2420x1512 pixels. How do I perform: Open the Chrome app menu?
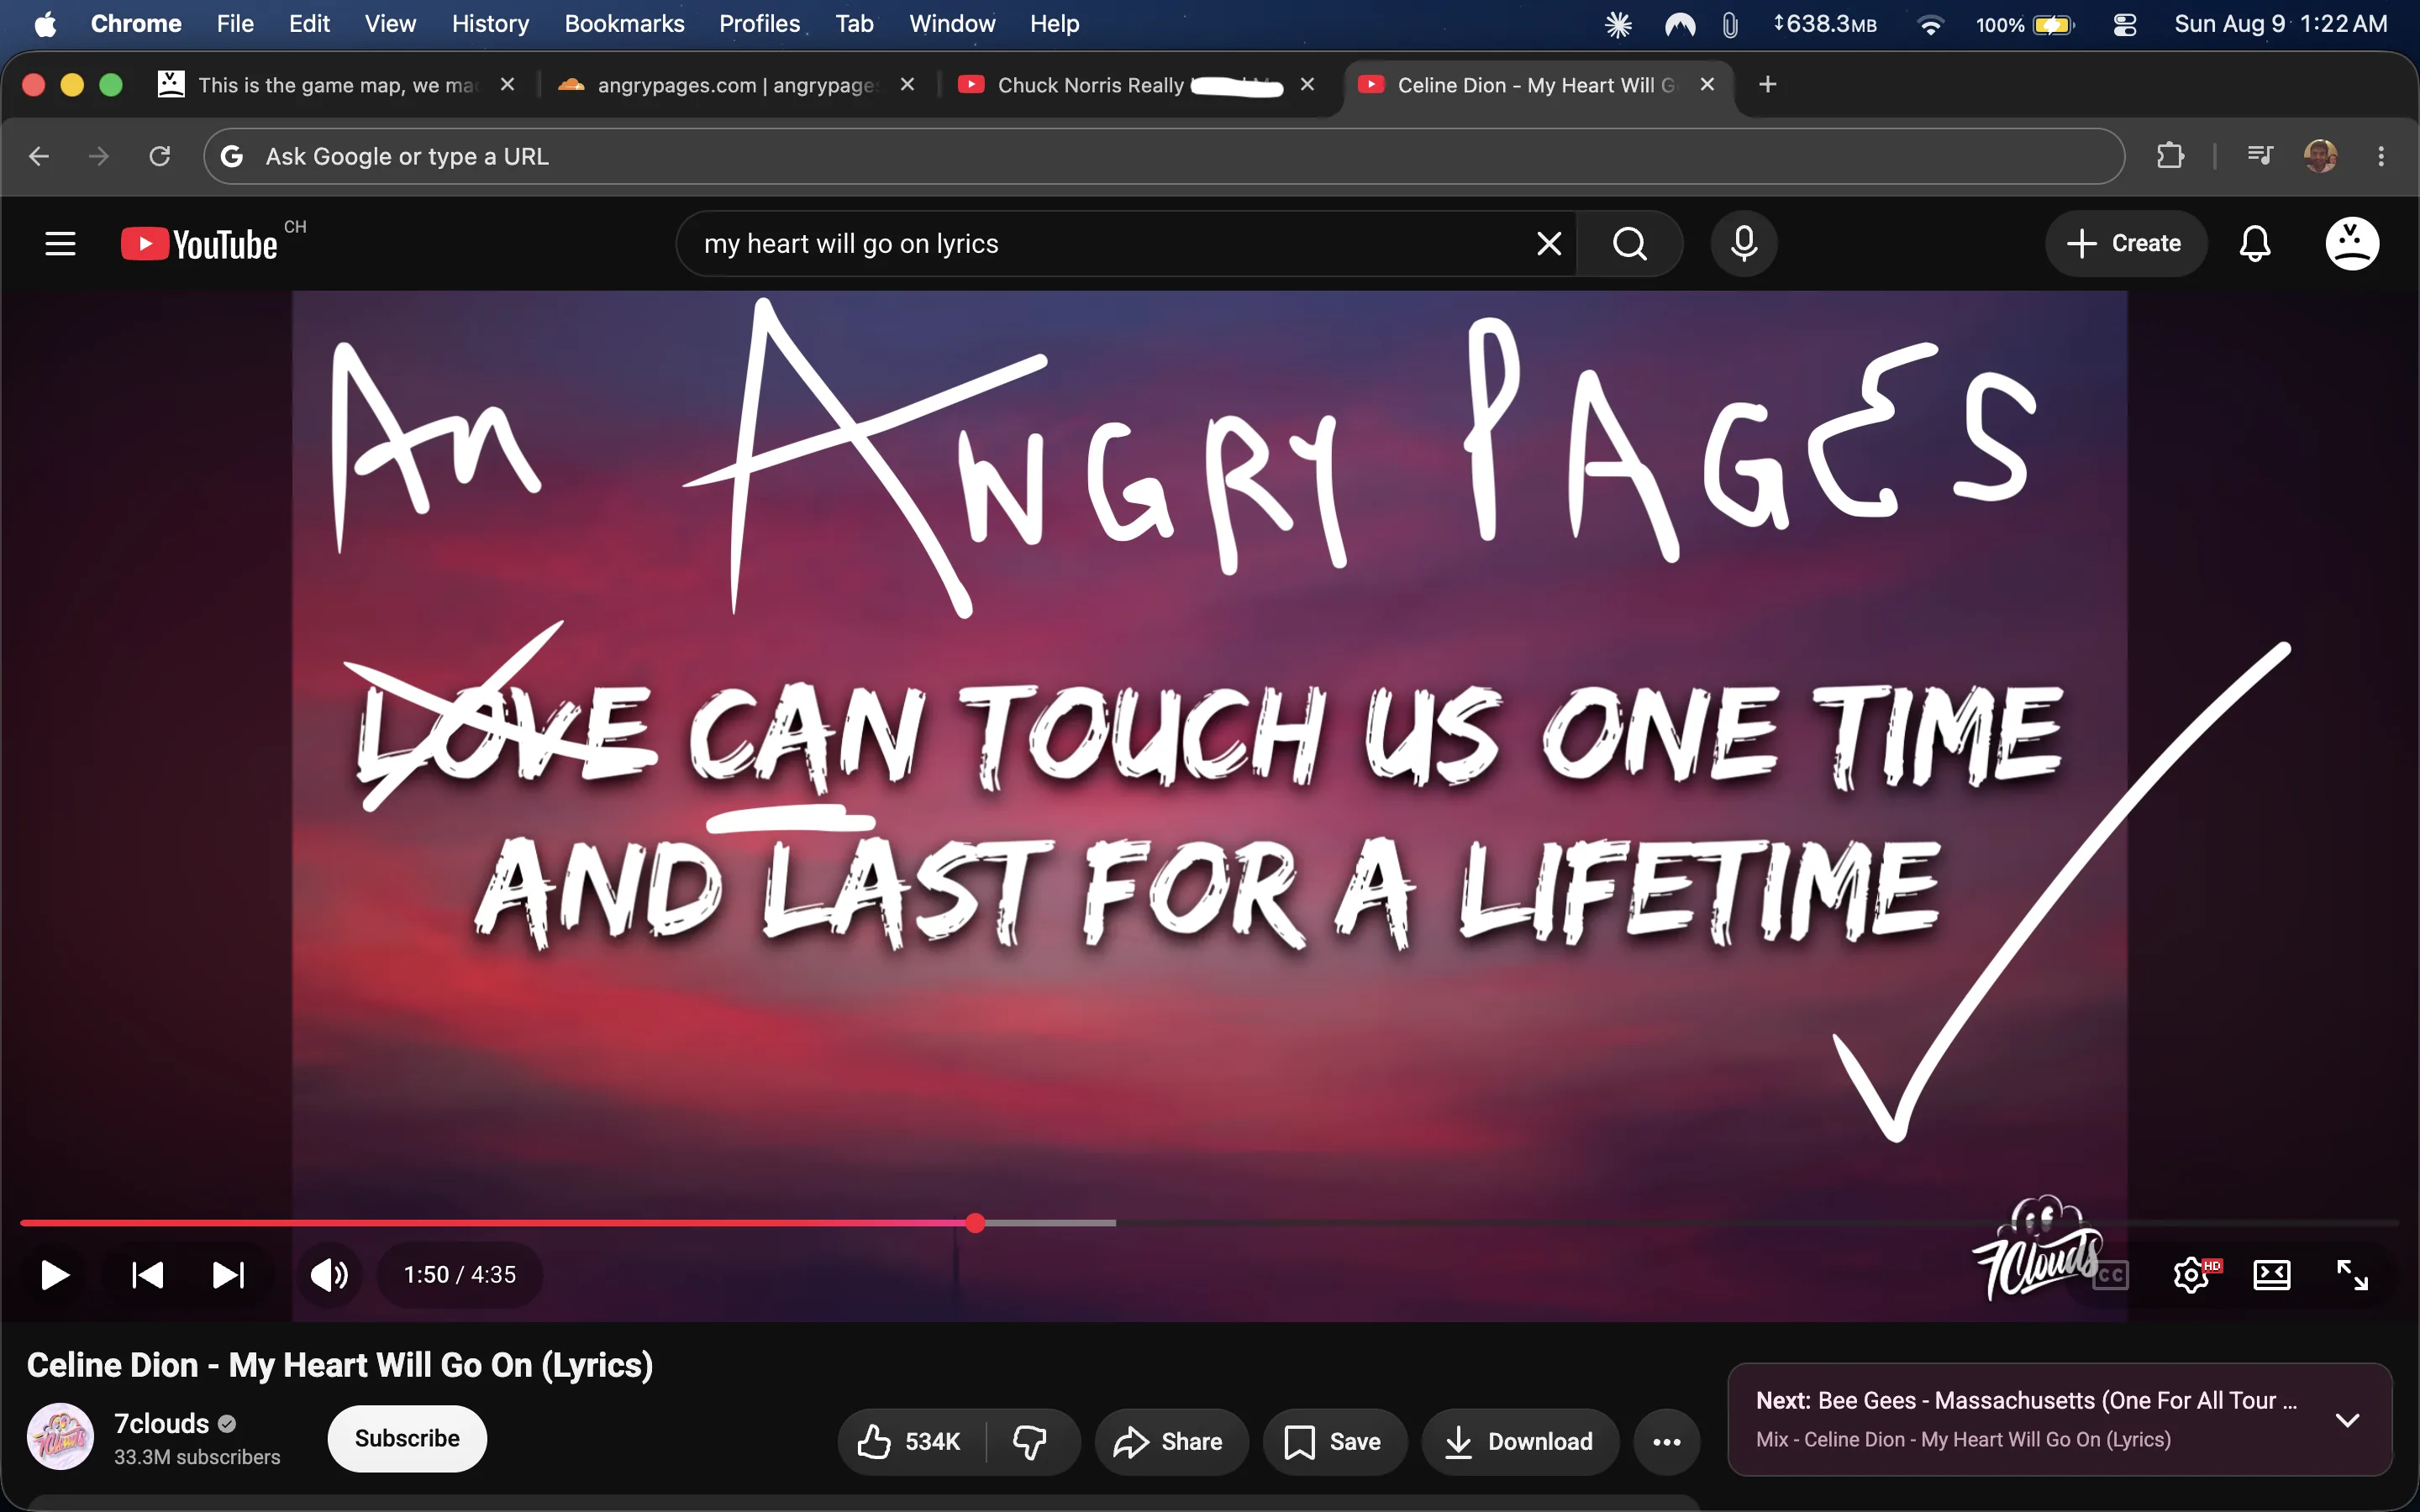pos(136,24)
